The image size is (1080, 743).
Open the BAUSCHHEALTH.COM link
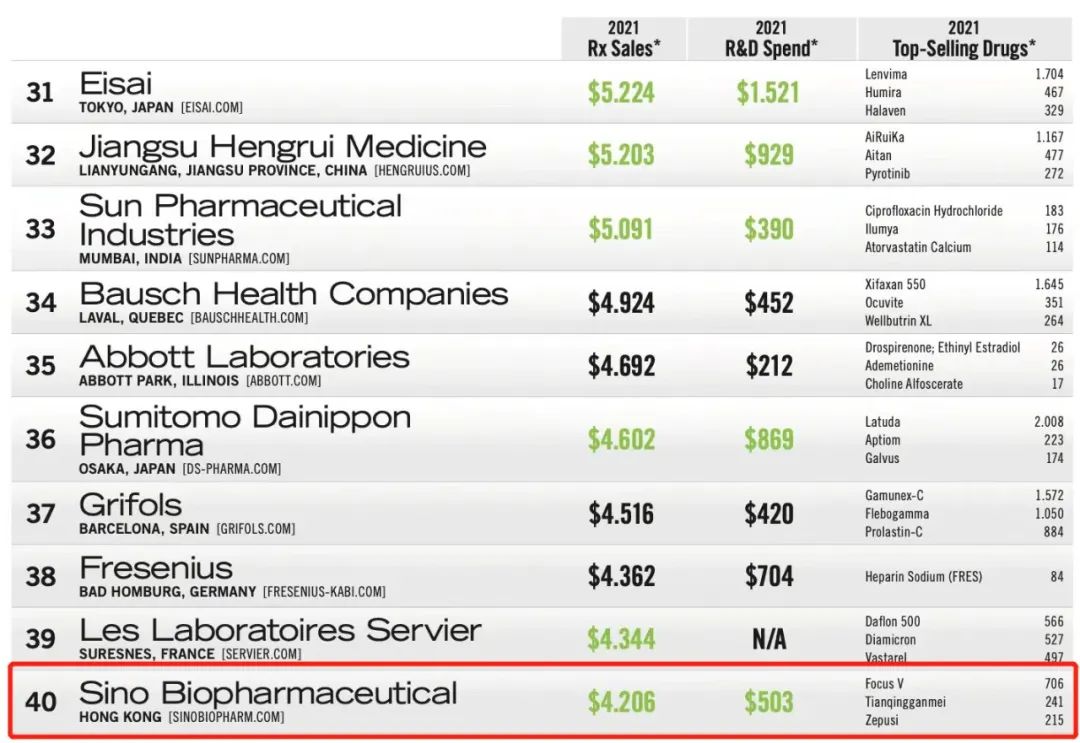pyautogui.click(x=247, y=318)
